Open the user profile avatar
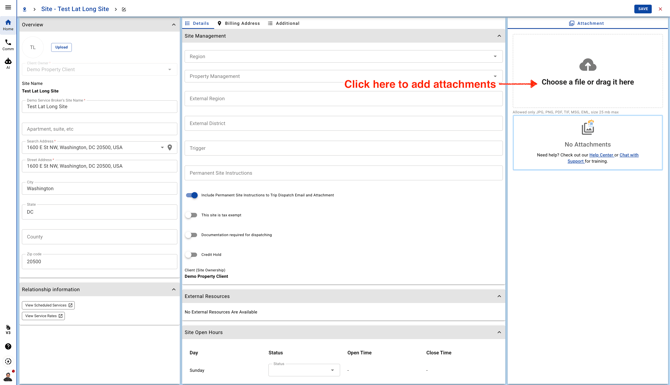This screenshot has width=670, height=385. point(8,376)
